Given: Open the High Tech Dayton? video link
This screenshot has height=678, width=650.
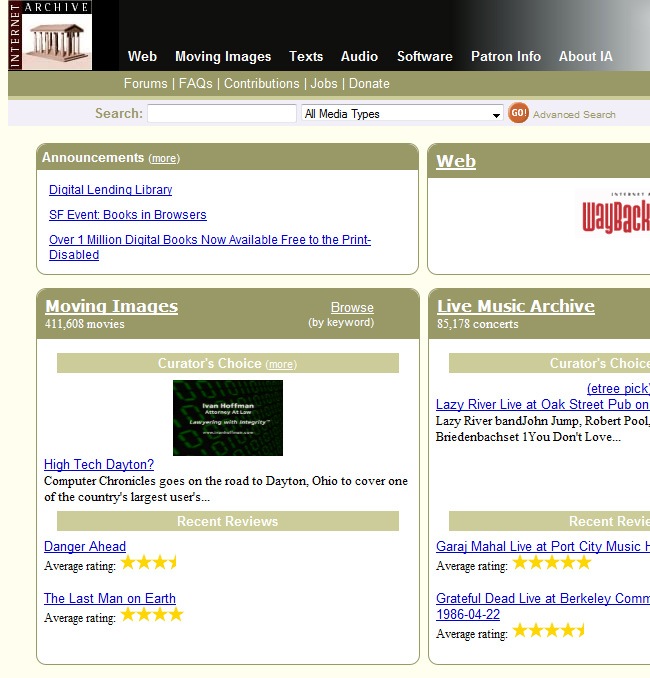Looking at the screenshot, I should 99,465.
